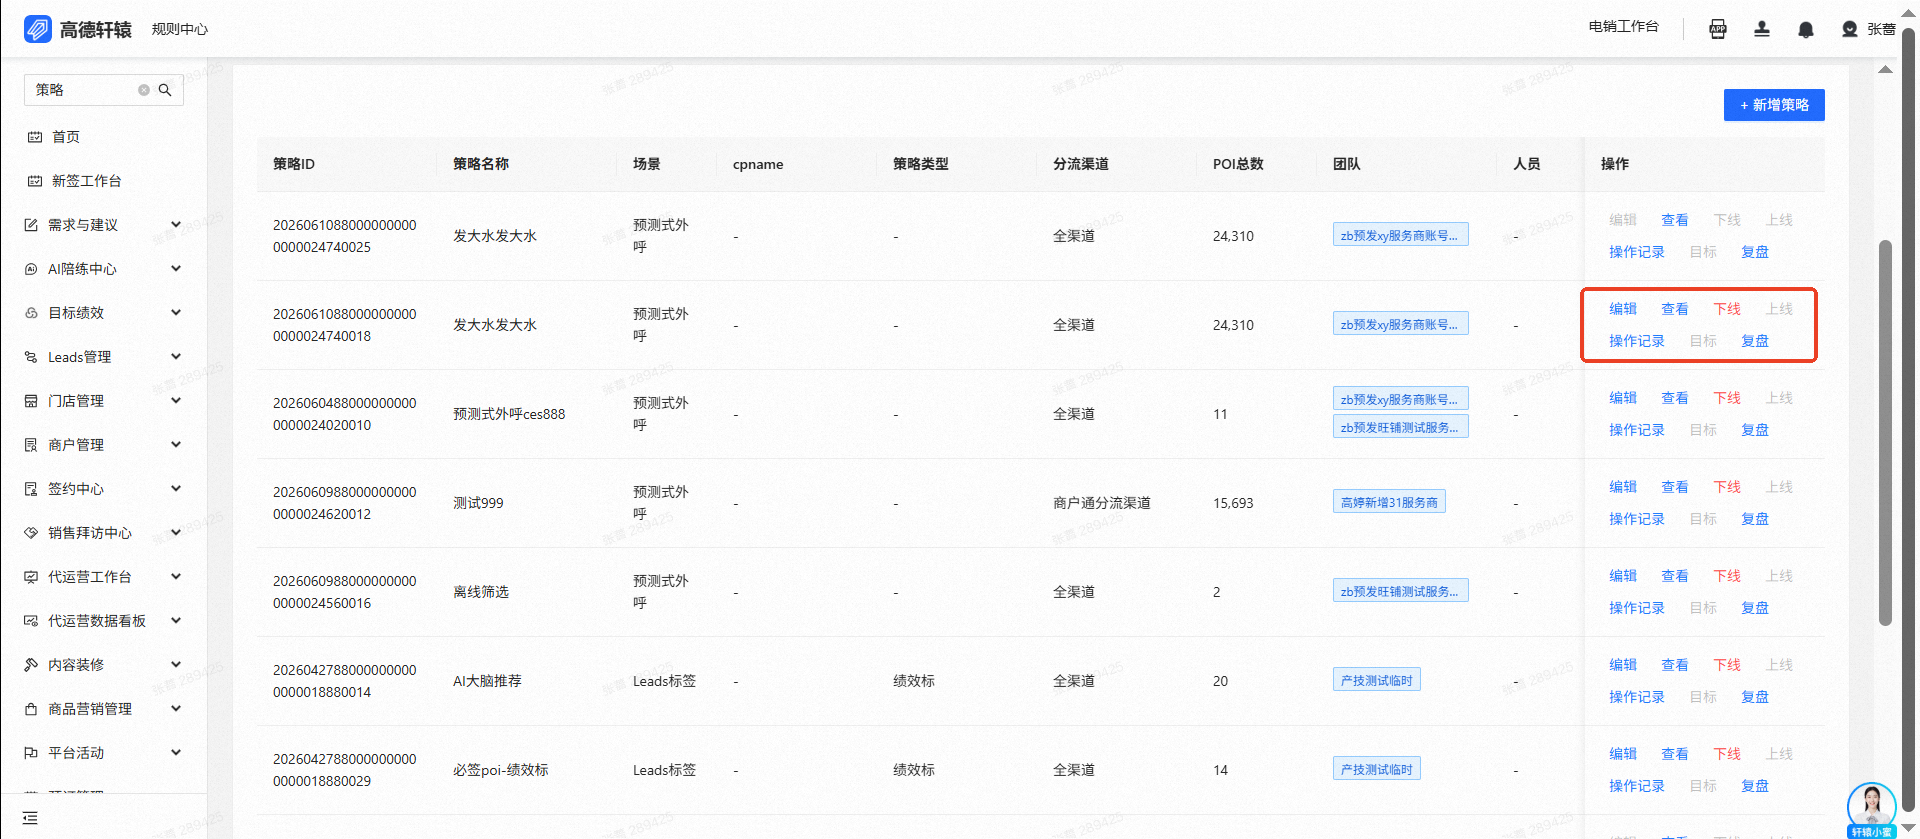
Task: Expand AI陪练中心 menu chevron
Action: pos(176,269)
